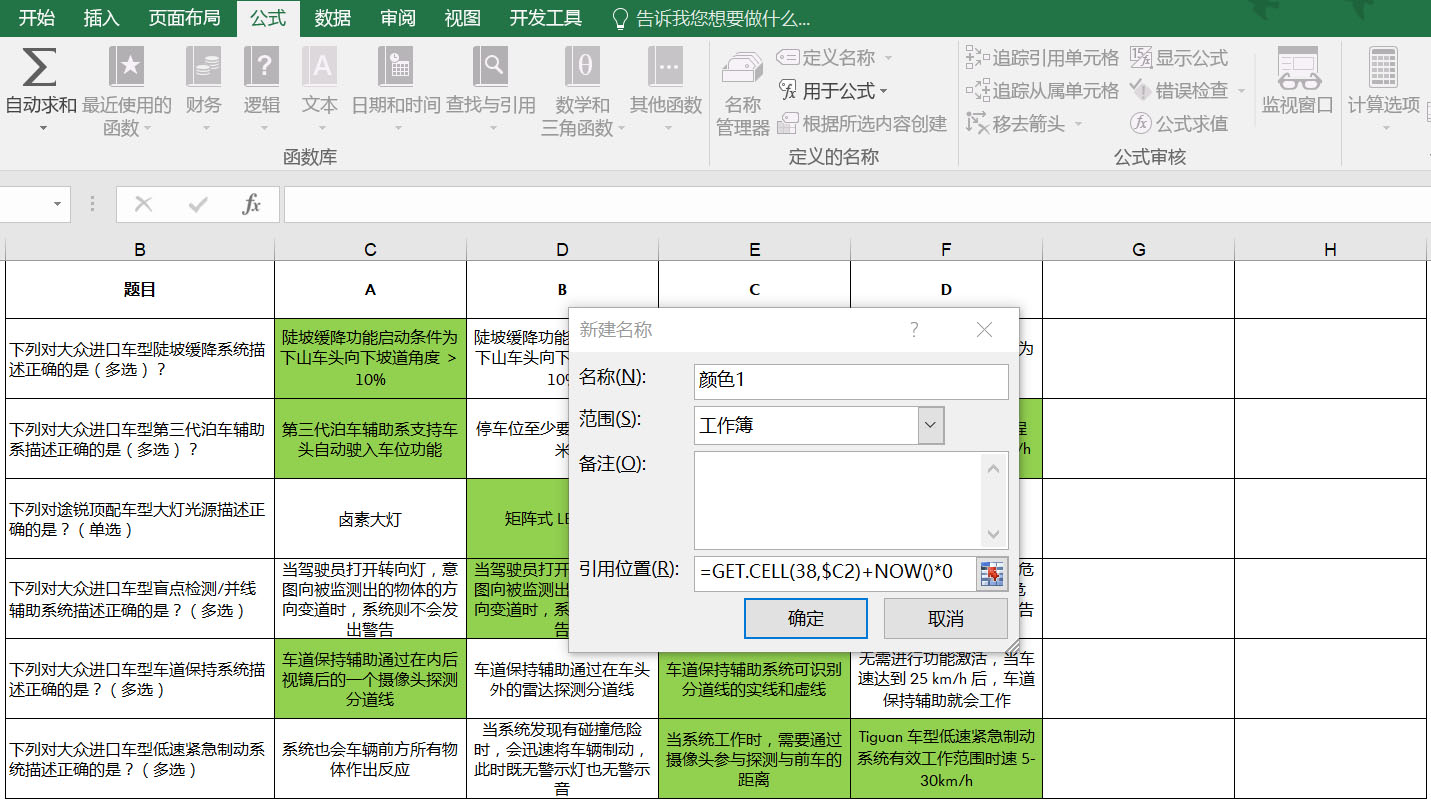The image size is (1431, 805).
Task: Expand the Use in Formula arrow
Action: (x=884, y=91)
